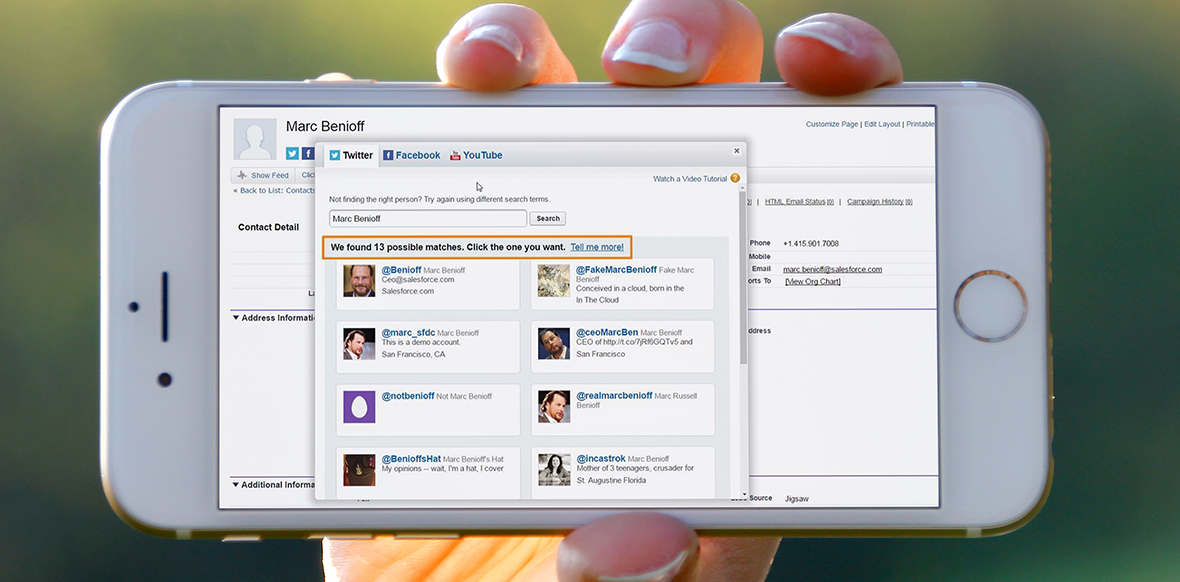Click the 'In The Cloud' location text
The image size is (1180, 582).
click(x=598, y=300)
